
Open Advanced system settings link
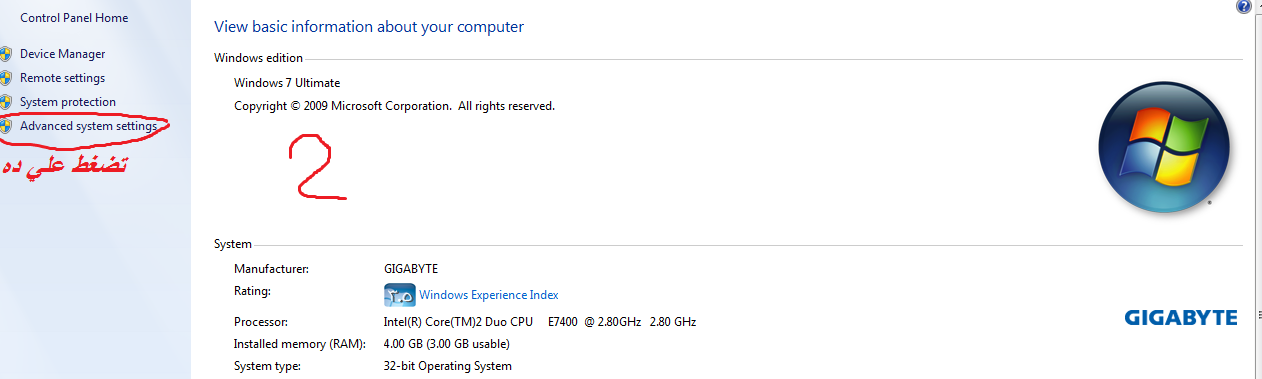pyautogui.click(x=88, y=126)
